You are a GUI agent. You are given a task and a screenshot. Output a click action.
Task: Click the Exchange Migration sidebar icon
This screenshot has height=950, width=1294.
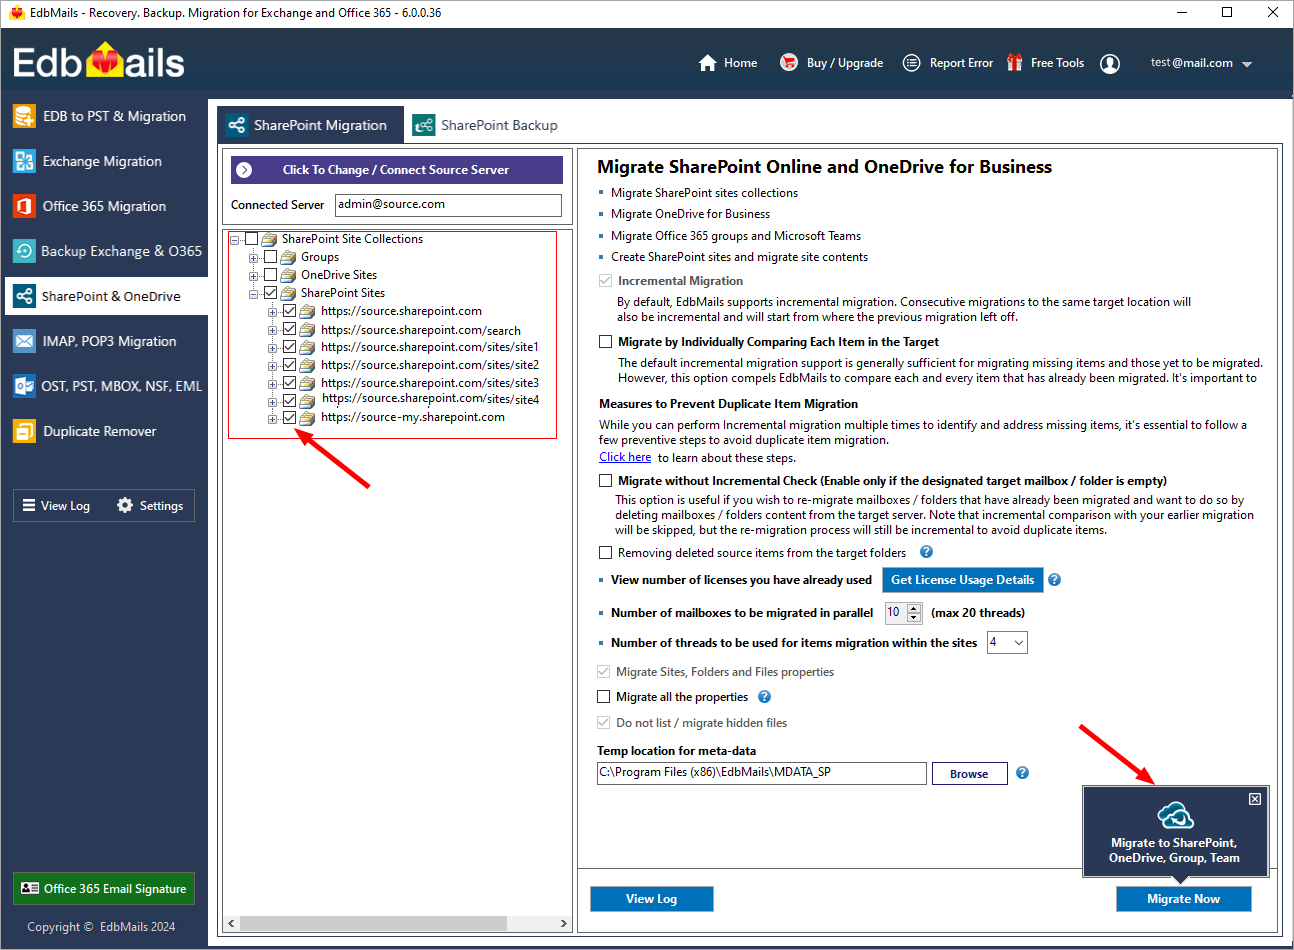[24, 161]
